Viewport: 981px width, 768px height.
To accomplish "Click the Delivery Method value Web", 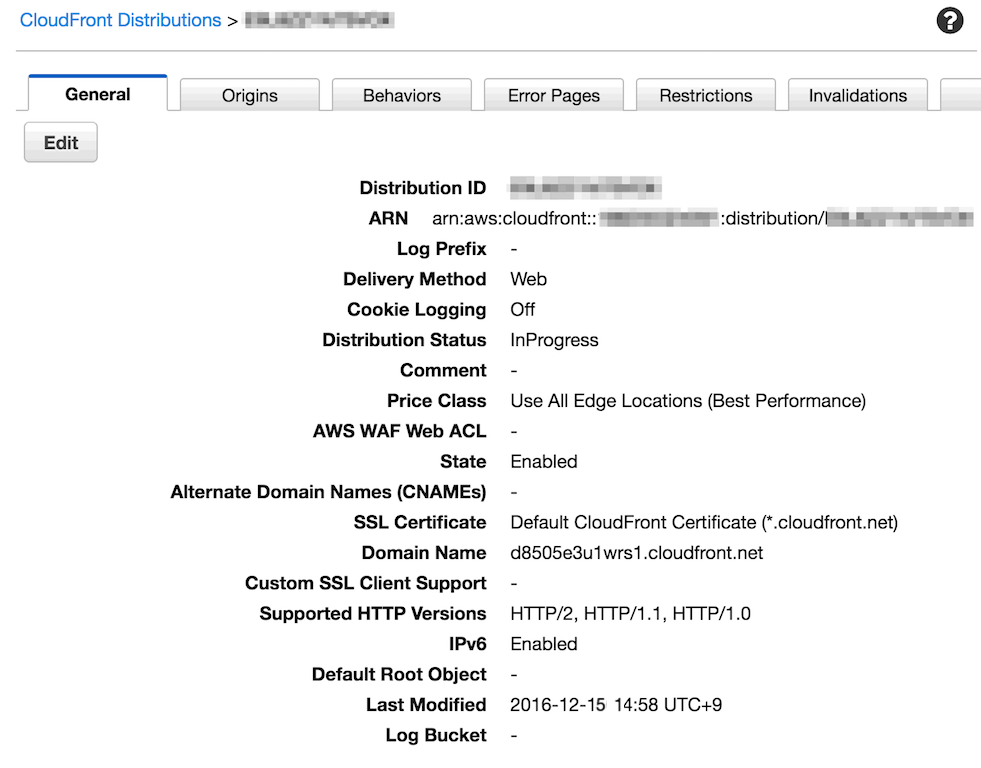I will coord(529,279).
